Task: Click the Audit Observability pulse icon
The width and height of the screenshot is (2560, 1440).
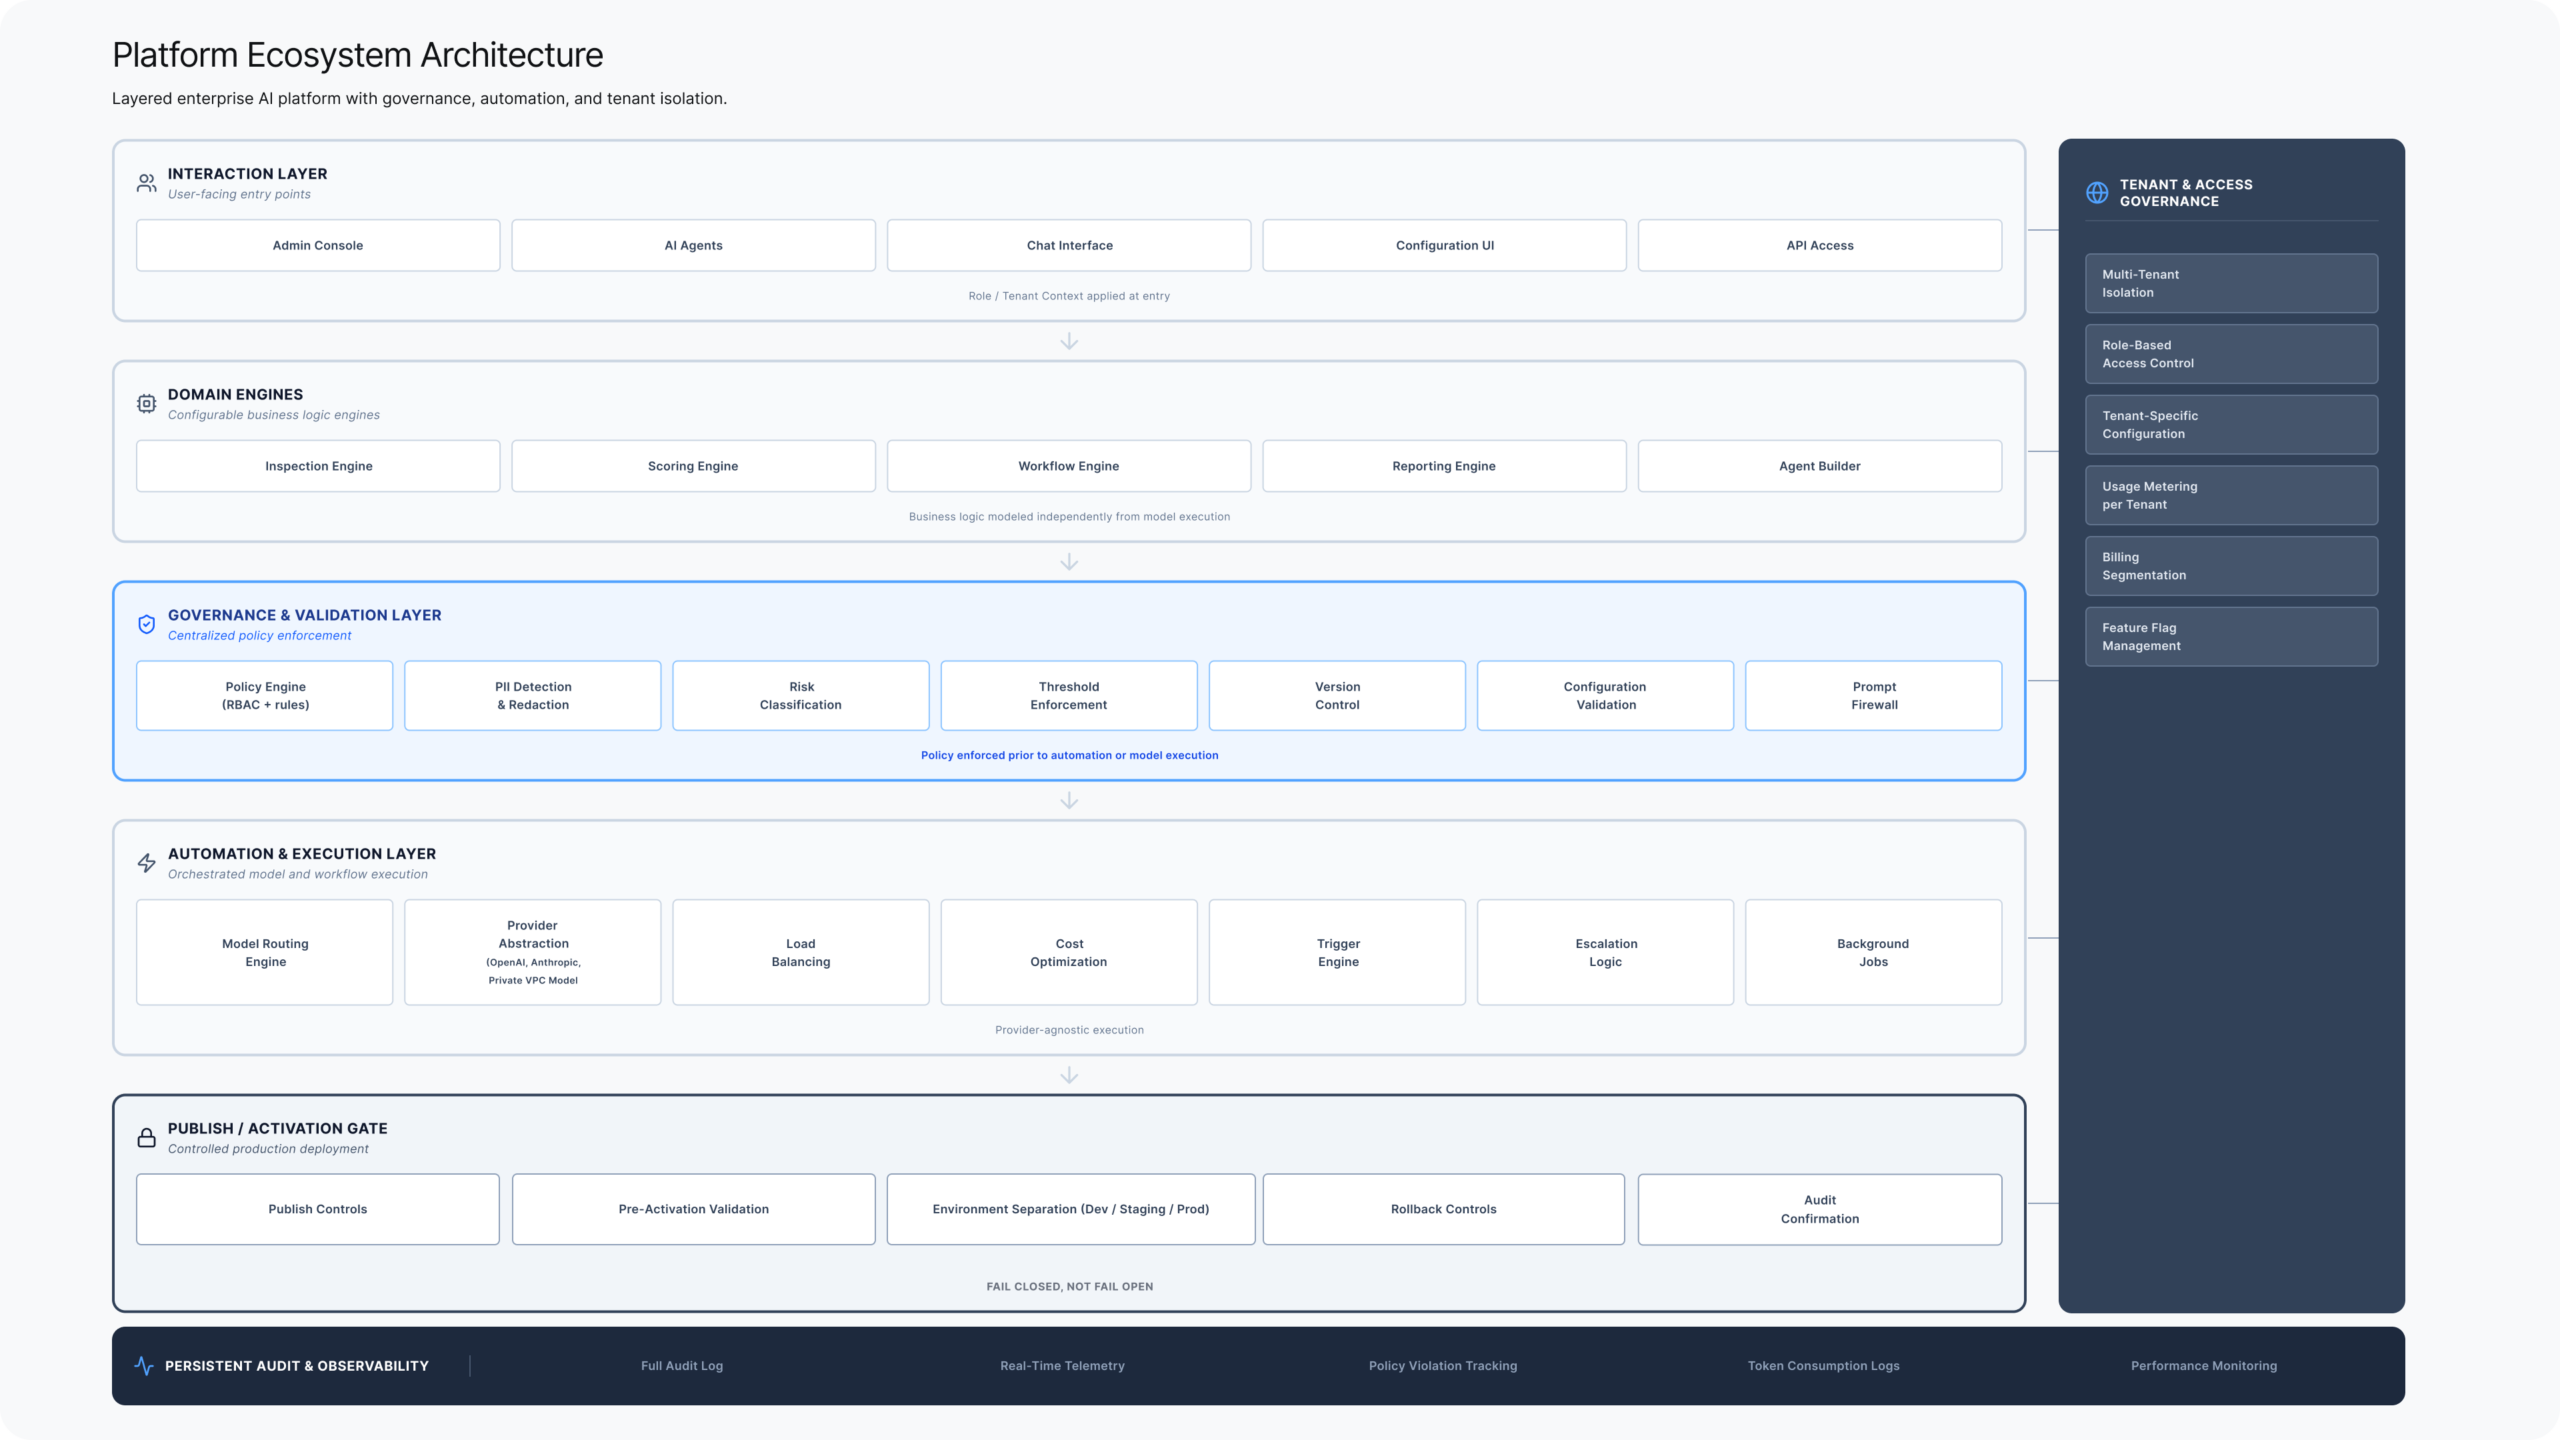Action: click(x=143, y=1366)
